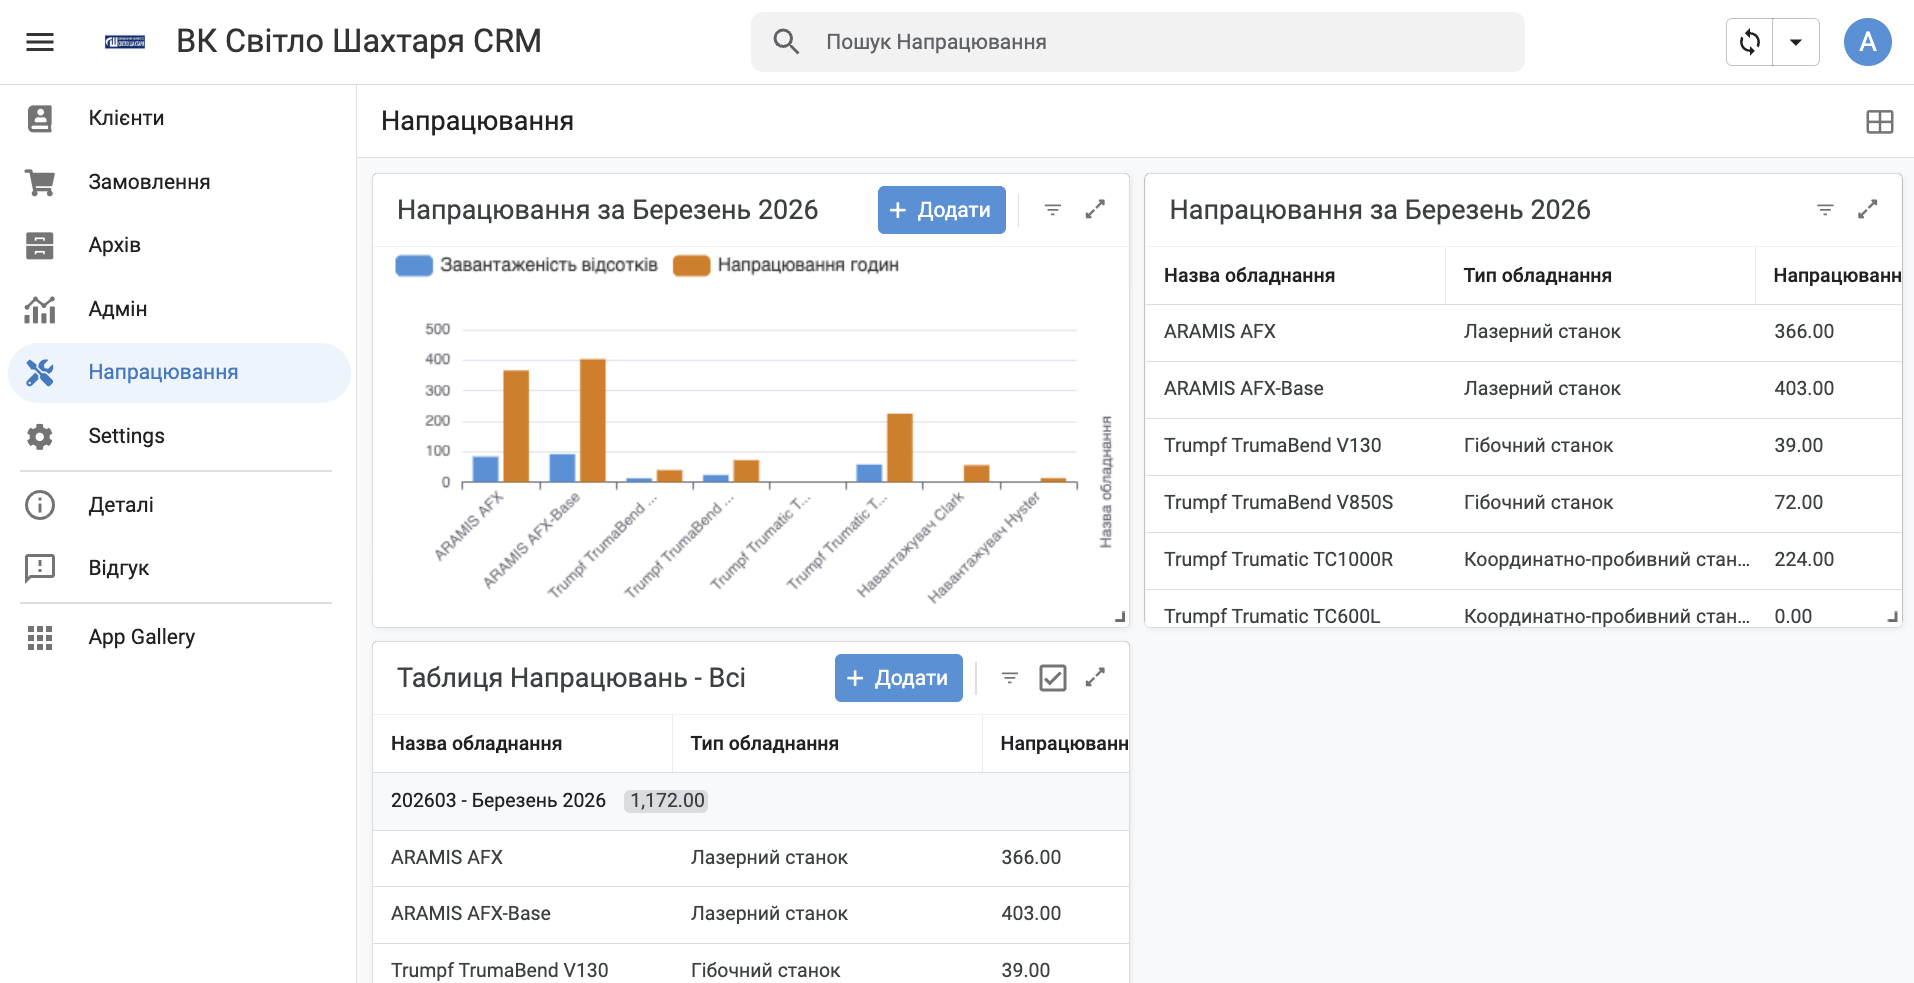The width and height of the screenshot is (1914, 983).
Task: Go to Клієнти in sidebar
Action: click(x=126, y=118)
